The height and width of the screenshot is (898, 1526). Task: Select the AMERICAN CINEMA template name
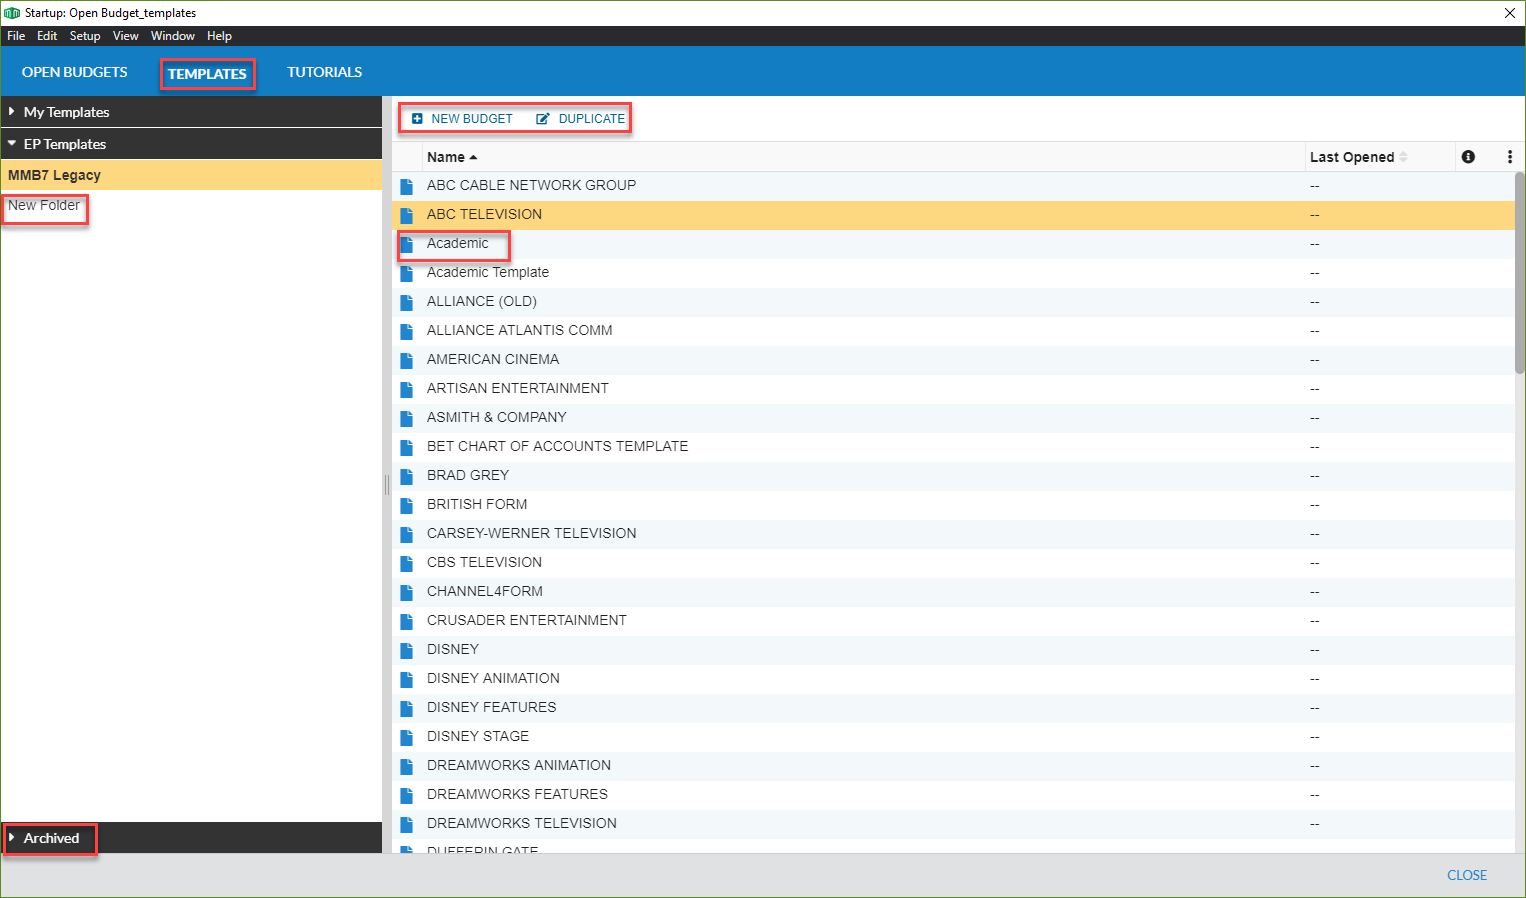point(493,359)
